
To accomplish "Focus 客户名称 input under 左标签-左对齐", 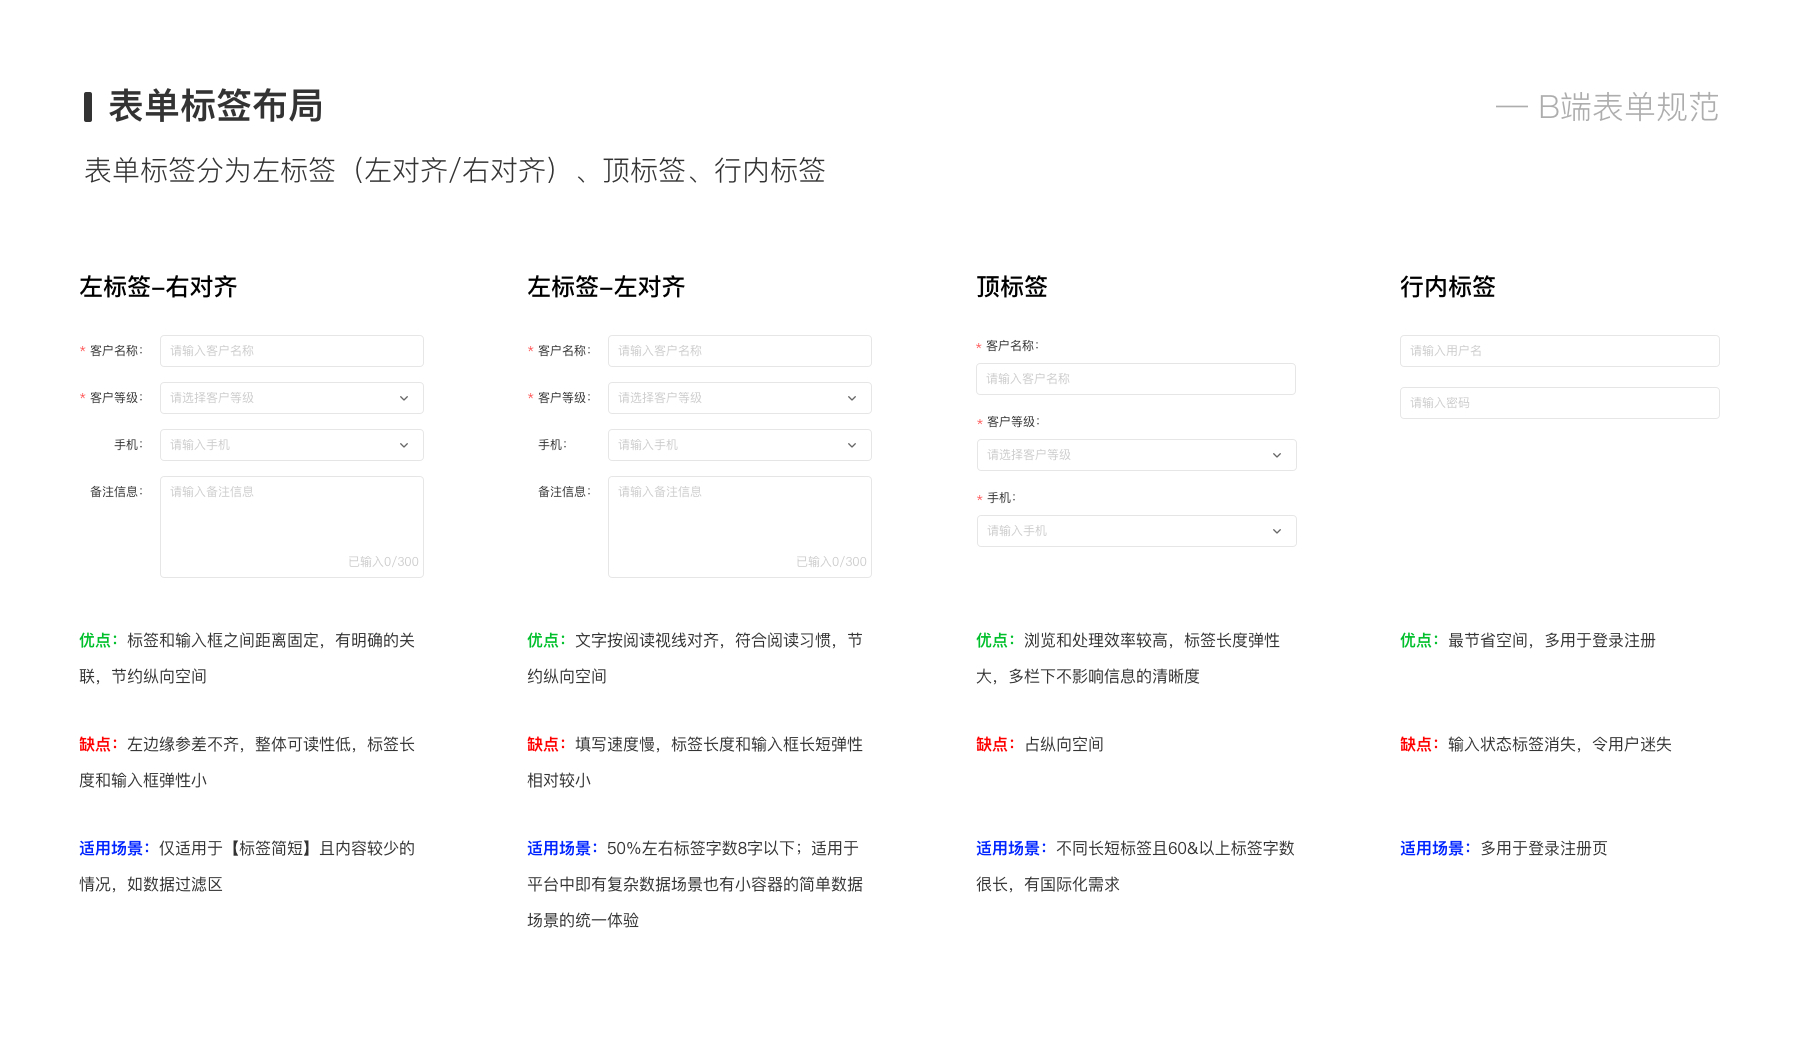I will pyautogui.click(x=740, y=351).
